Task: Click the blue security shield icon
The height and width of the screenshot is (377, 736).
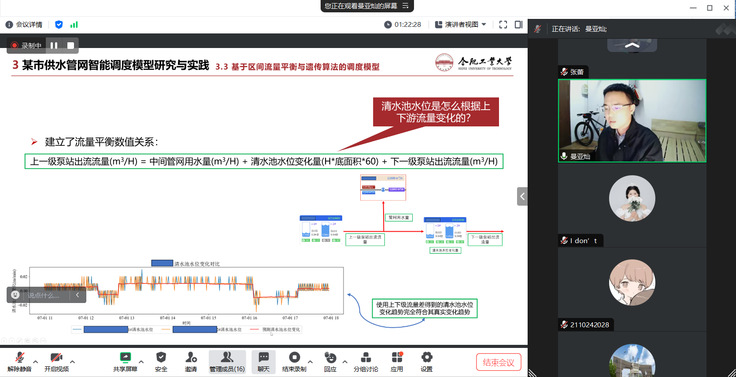Action: coord(59,24)
